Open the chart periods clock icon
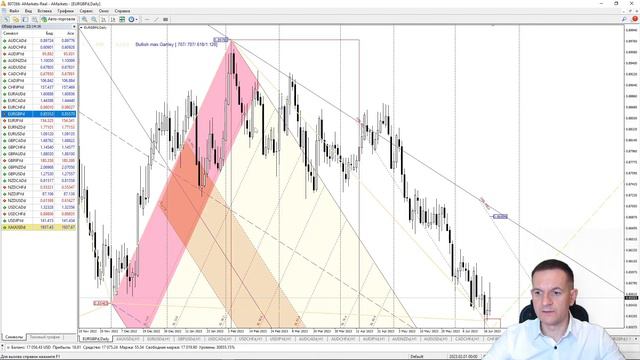Screen dimensions: 640x360 pos(131,19)
